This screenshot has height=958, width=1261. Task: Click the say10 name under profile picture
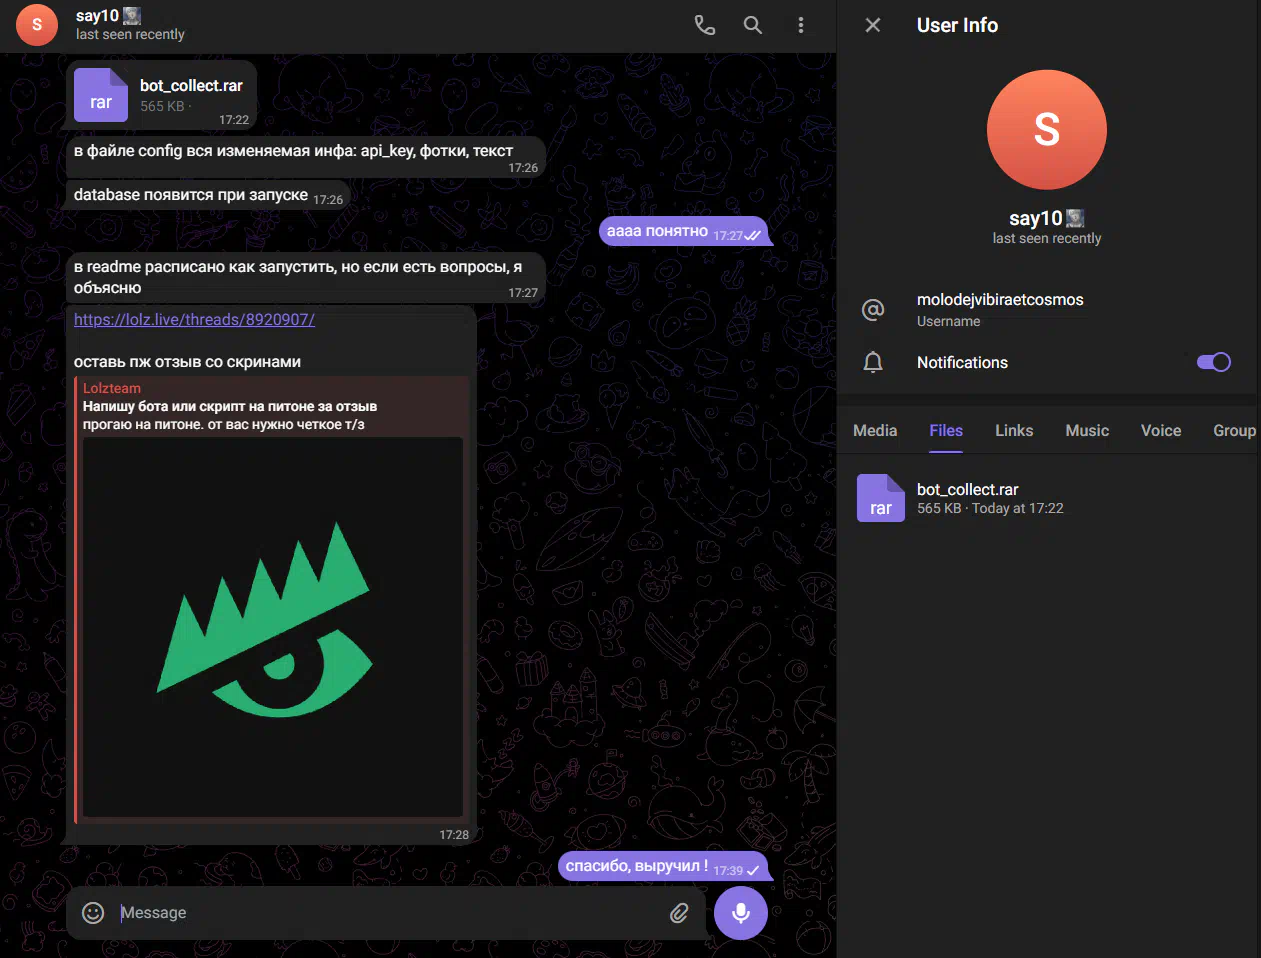[1035, 218]
